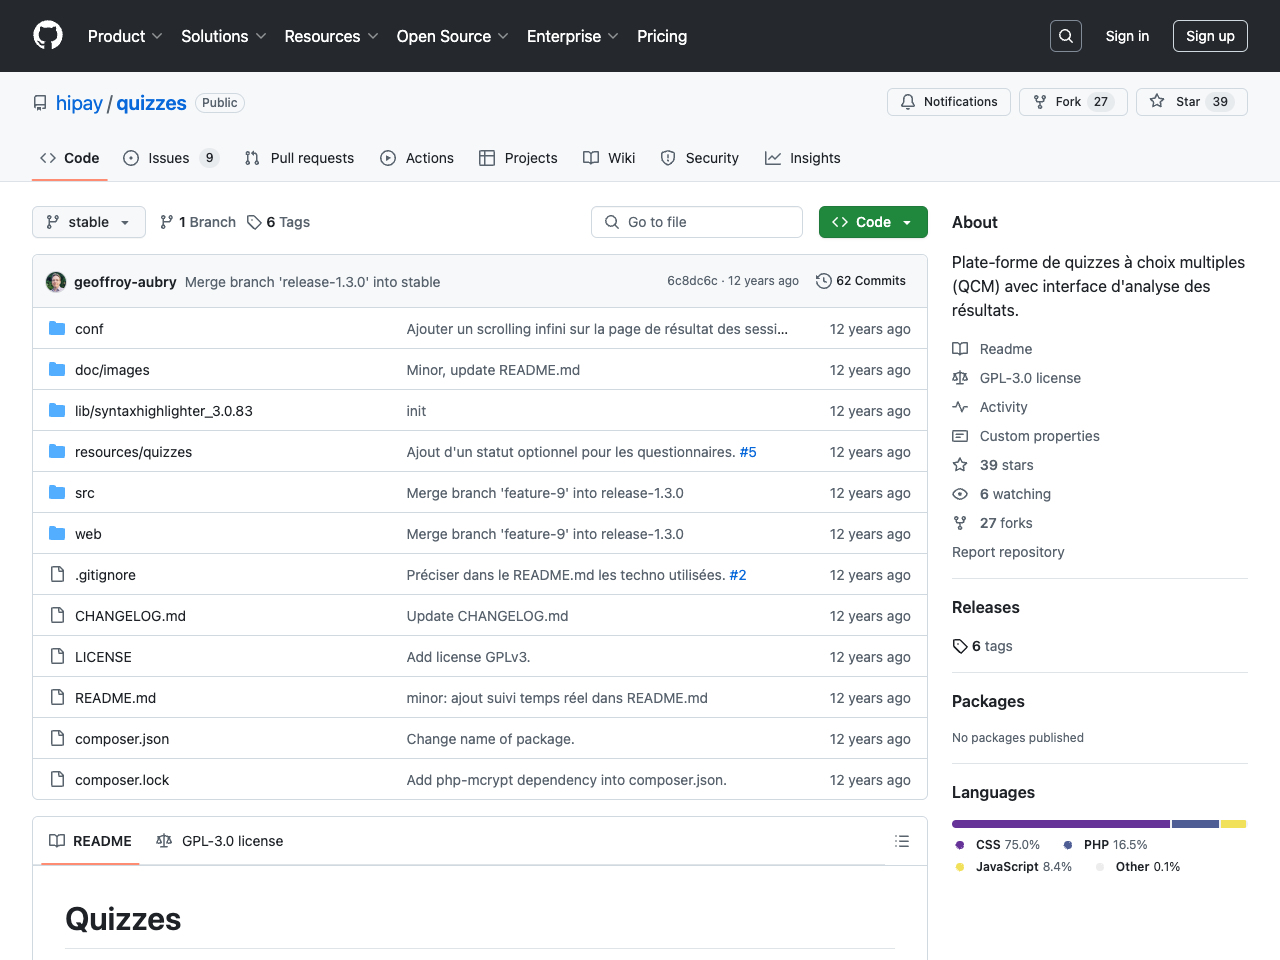Viewport: 1280px width, 960px height.
Task: Click the tag icon beside 6 tags
Action: coord(960,646)
